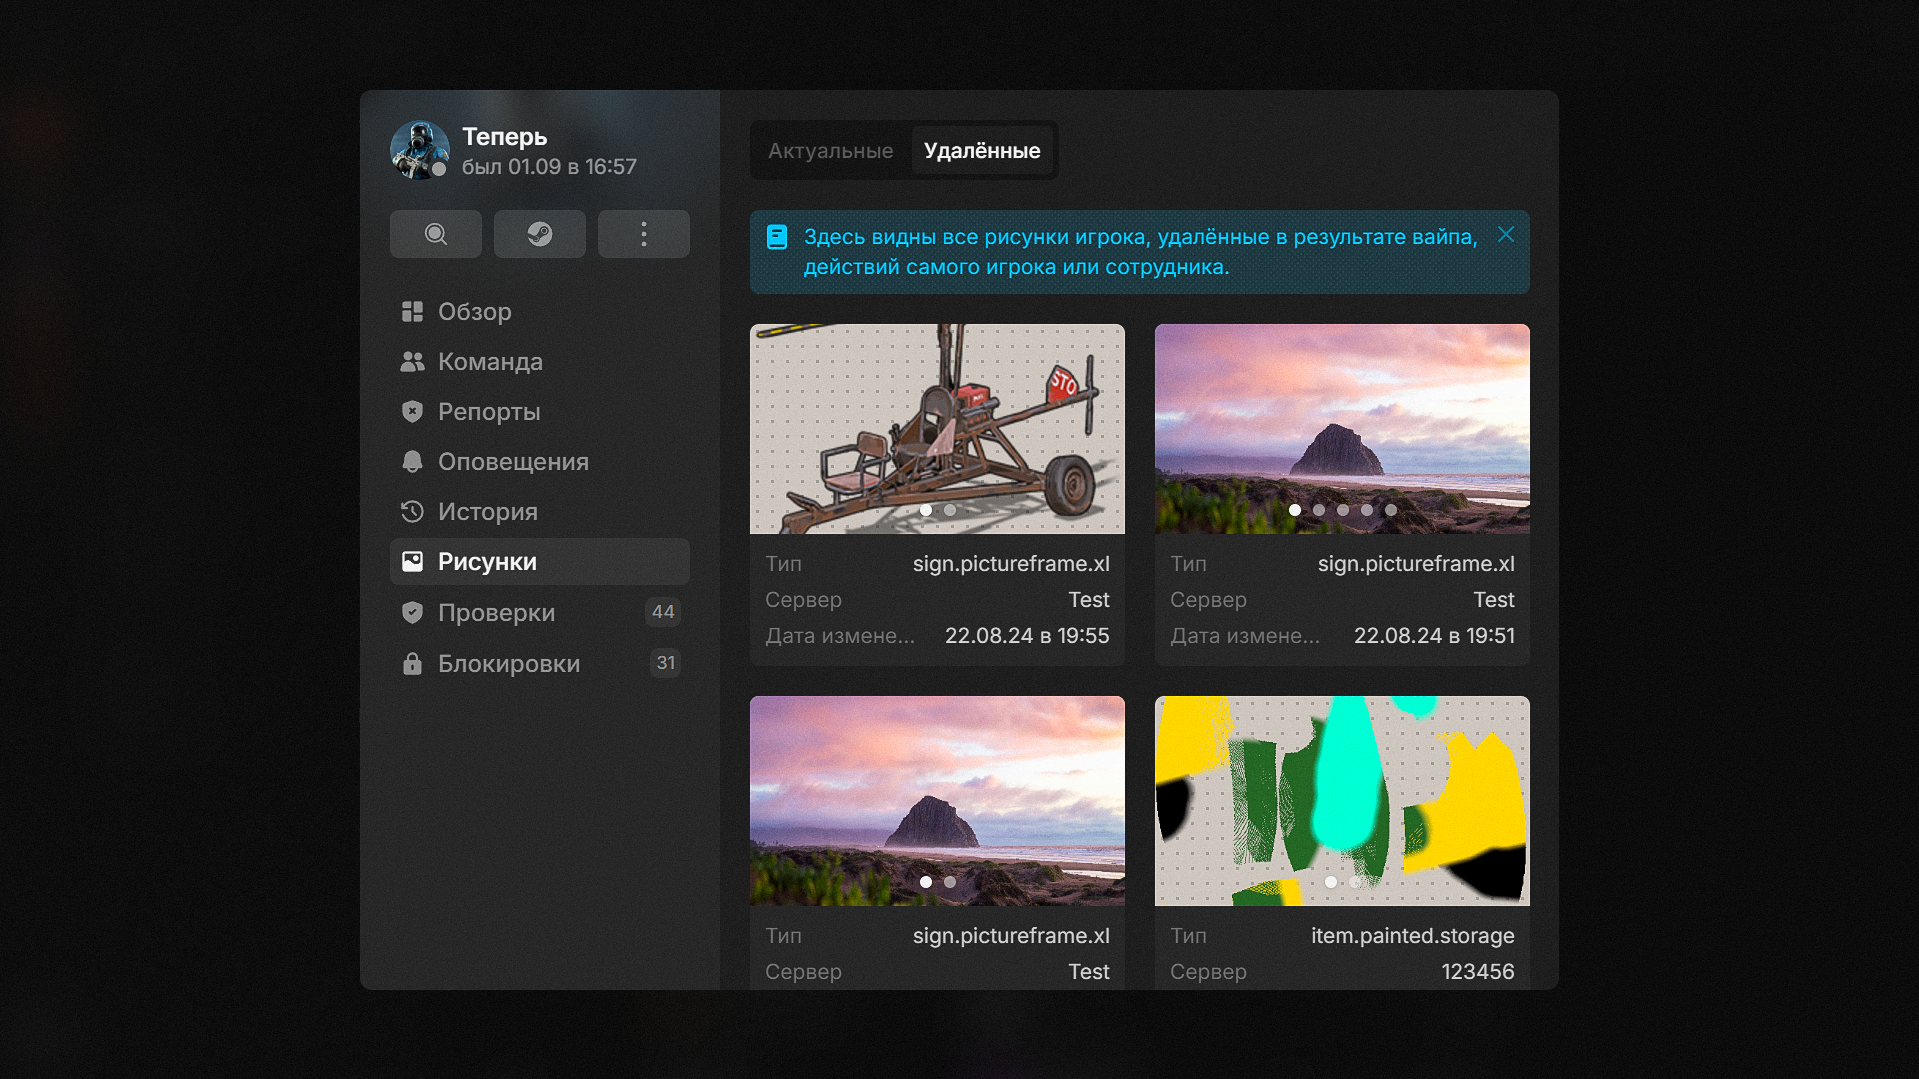Click the player avatar image
Viewport: 1919px width, 1079px height.
point(420,151)
